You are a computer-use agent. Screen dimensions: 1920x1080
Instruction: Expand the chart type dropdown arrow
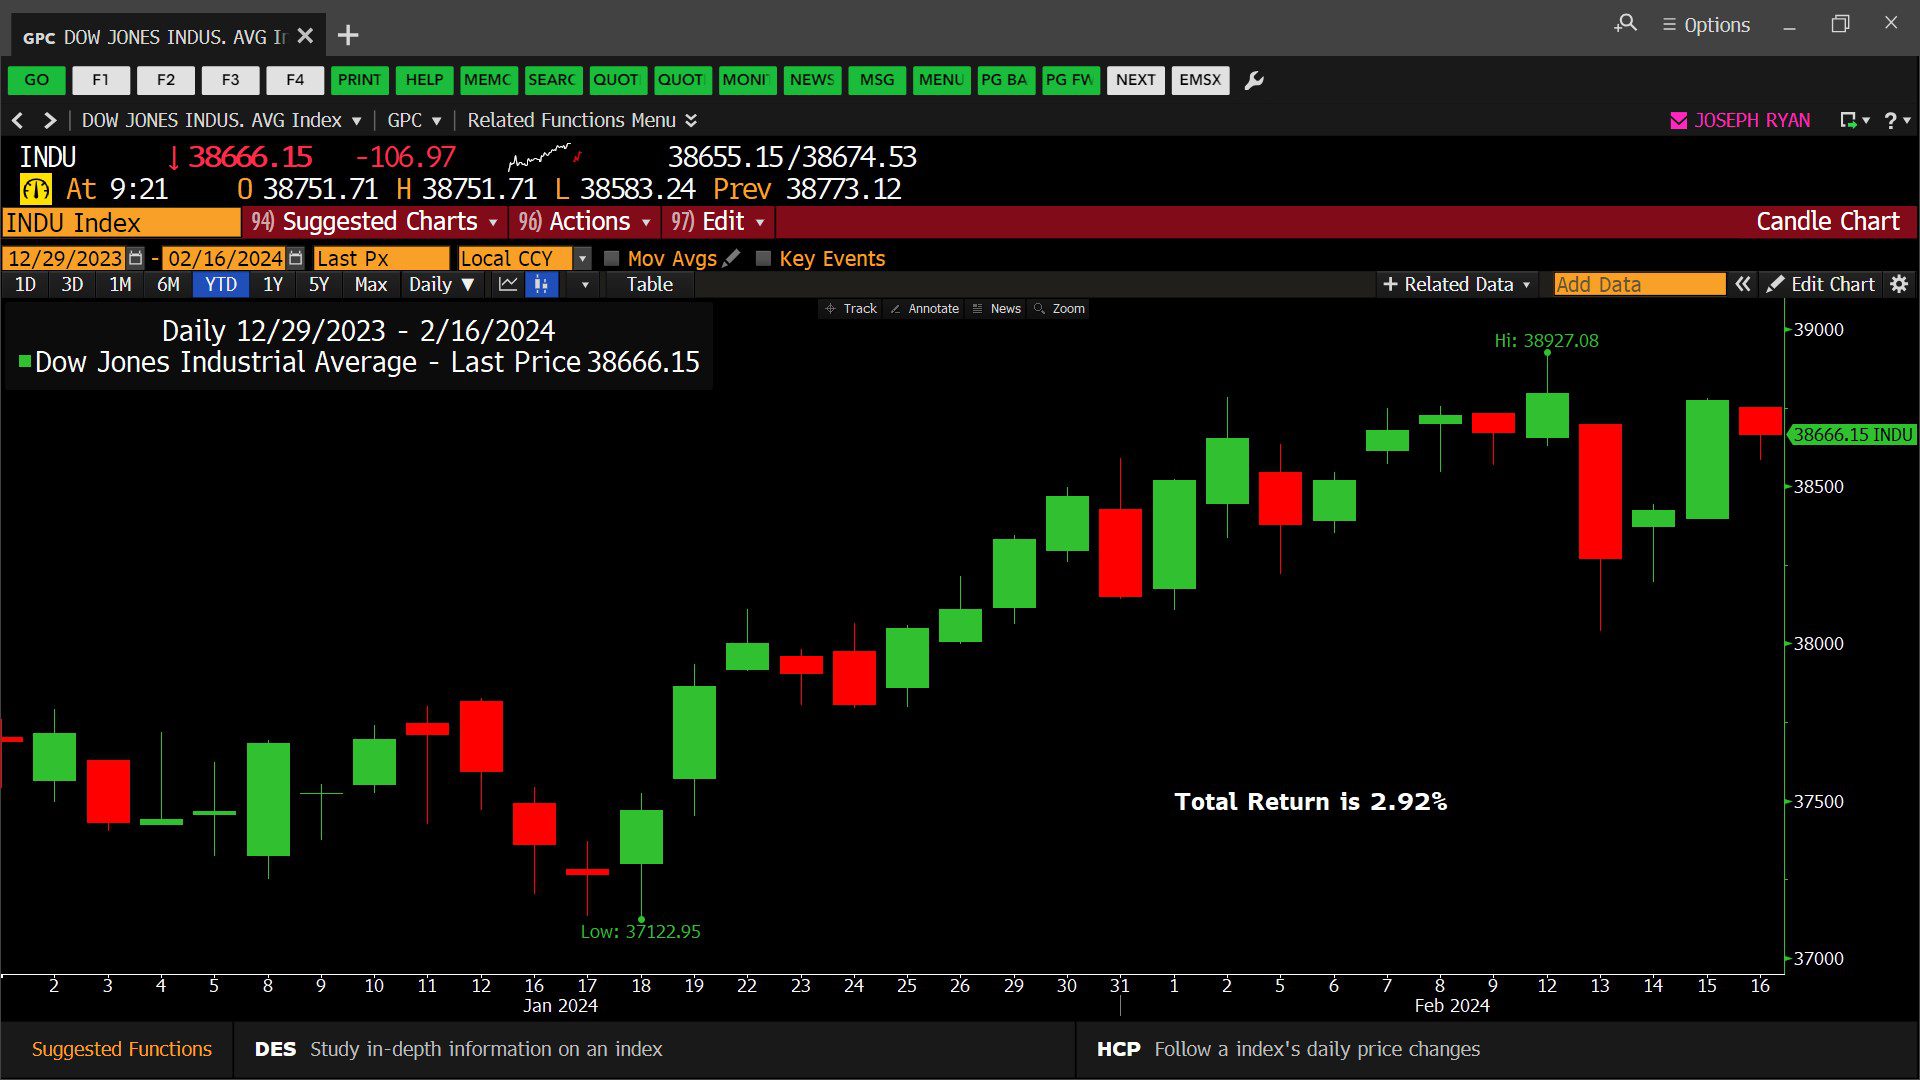point(585,285)
